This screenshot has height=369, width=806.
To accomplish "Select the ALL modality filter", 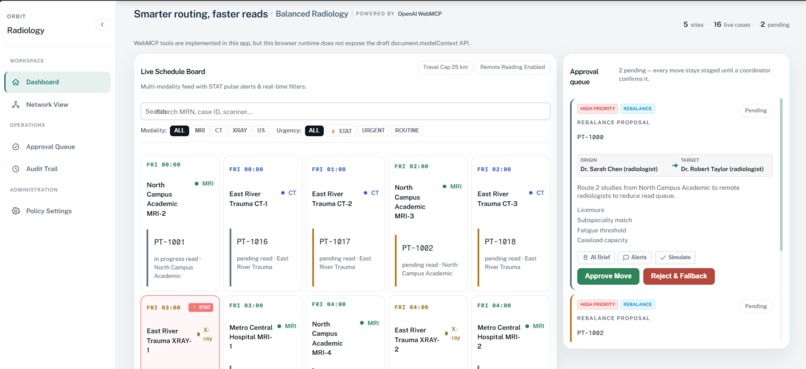I will pyautogui.click(x=179, y=131).
